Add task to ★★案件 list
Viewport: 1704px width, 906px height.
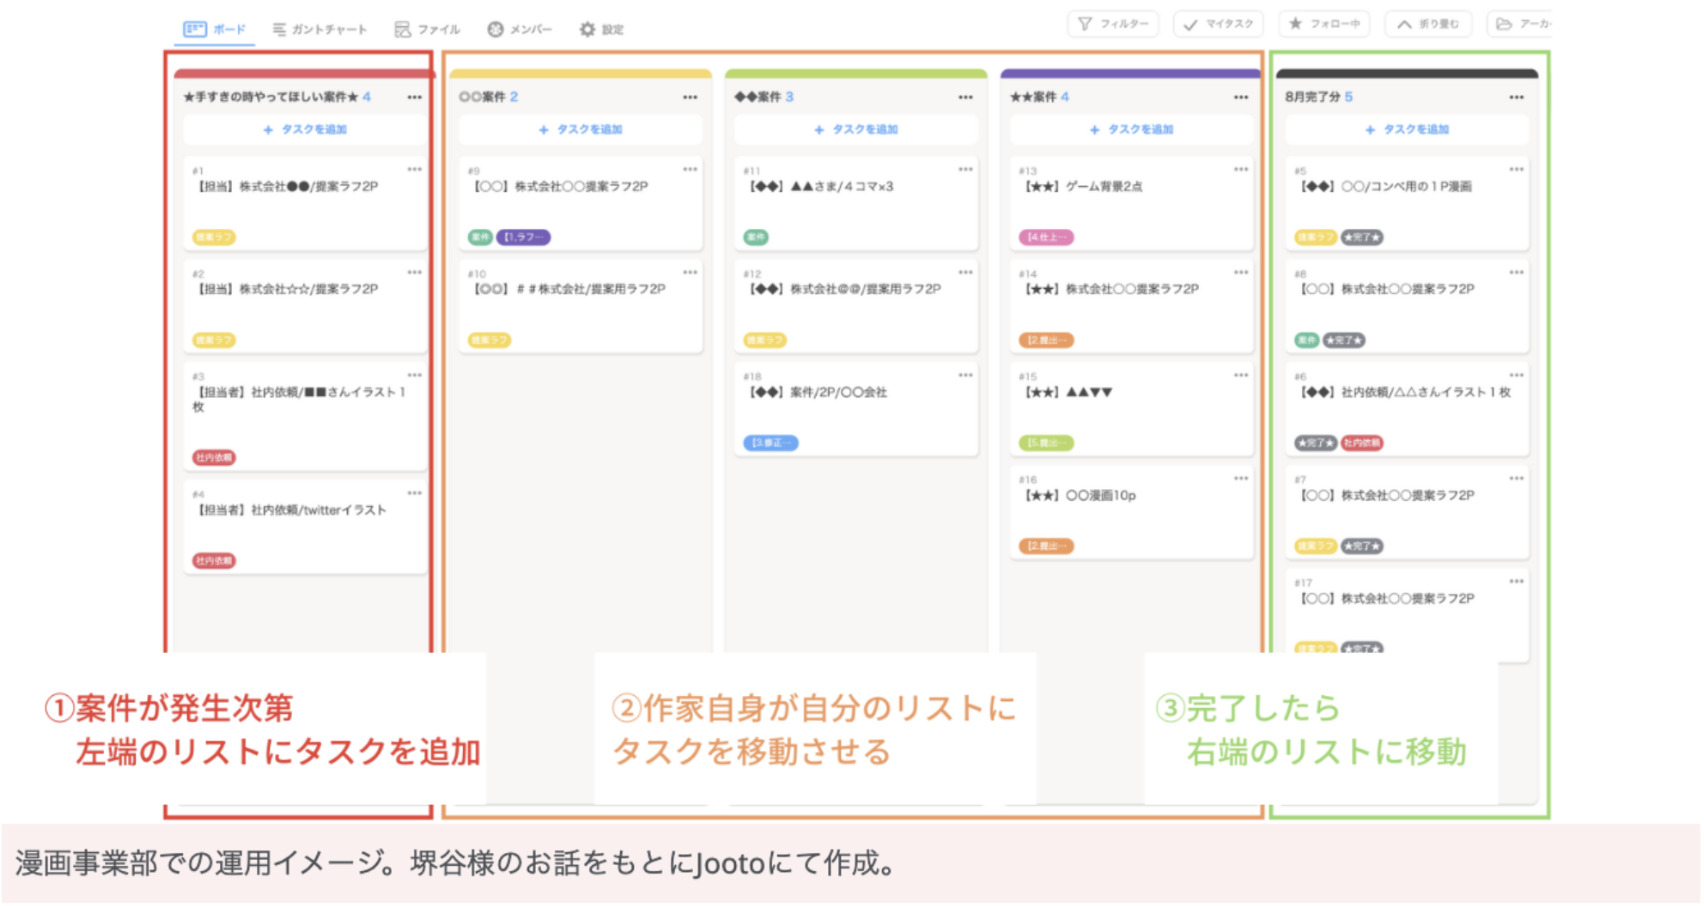coord(1131,129)
